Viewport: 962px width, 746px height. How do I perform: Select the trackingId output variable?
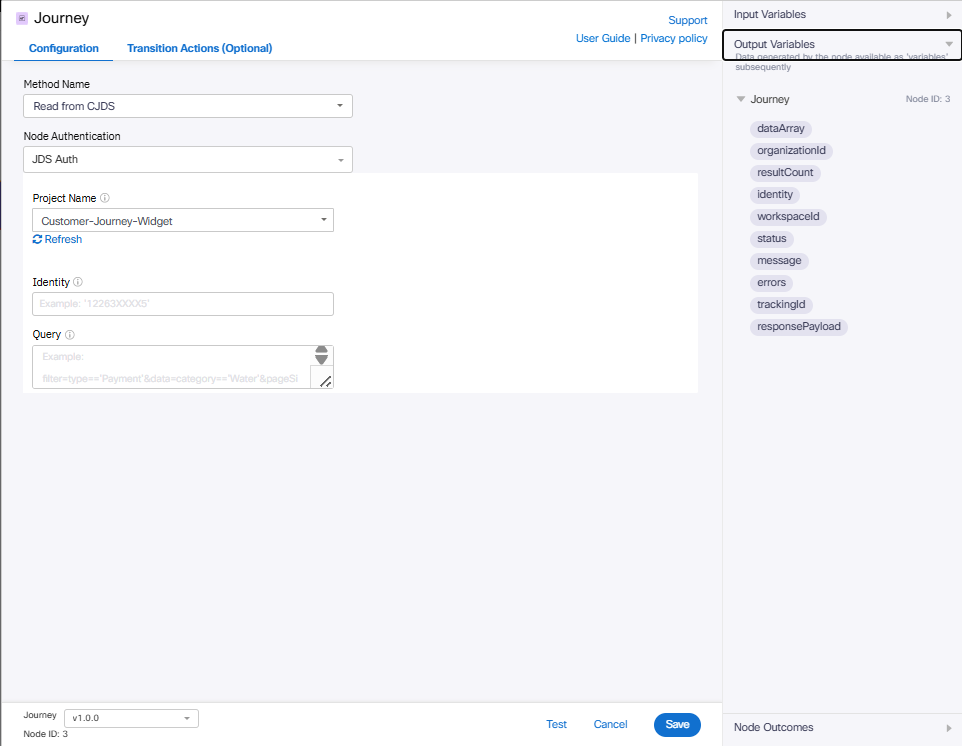tap(781, 305)
